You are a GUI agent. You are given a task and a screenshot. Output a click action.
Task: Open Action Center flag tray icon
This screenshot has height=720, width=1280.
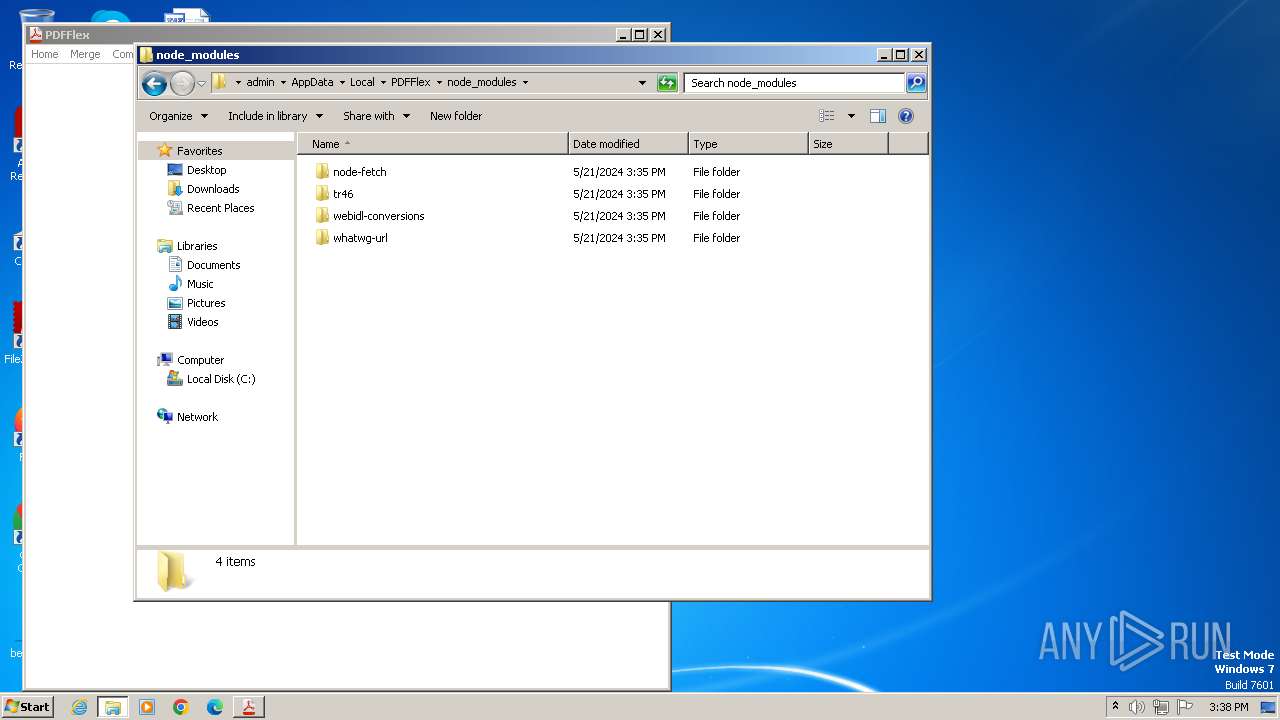pyautogui.click(x=1185, y=707)
